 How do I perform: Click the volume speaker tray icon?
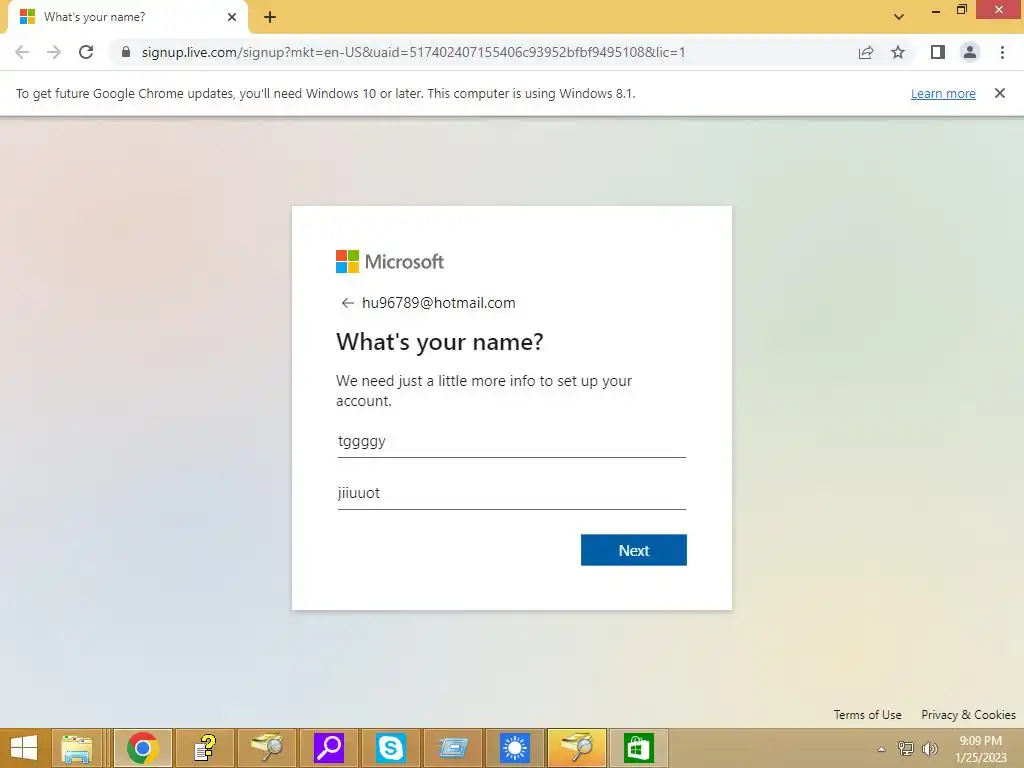929,749
